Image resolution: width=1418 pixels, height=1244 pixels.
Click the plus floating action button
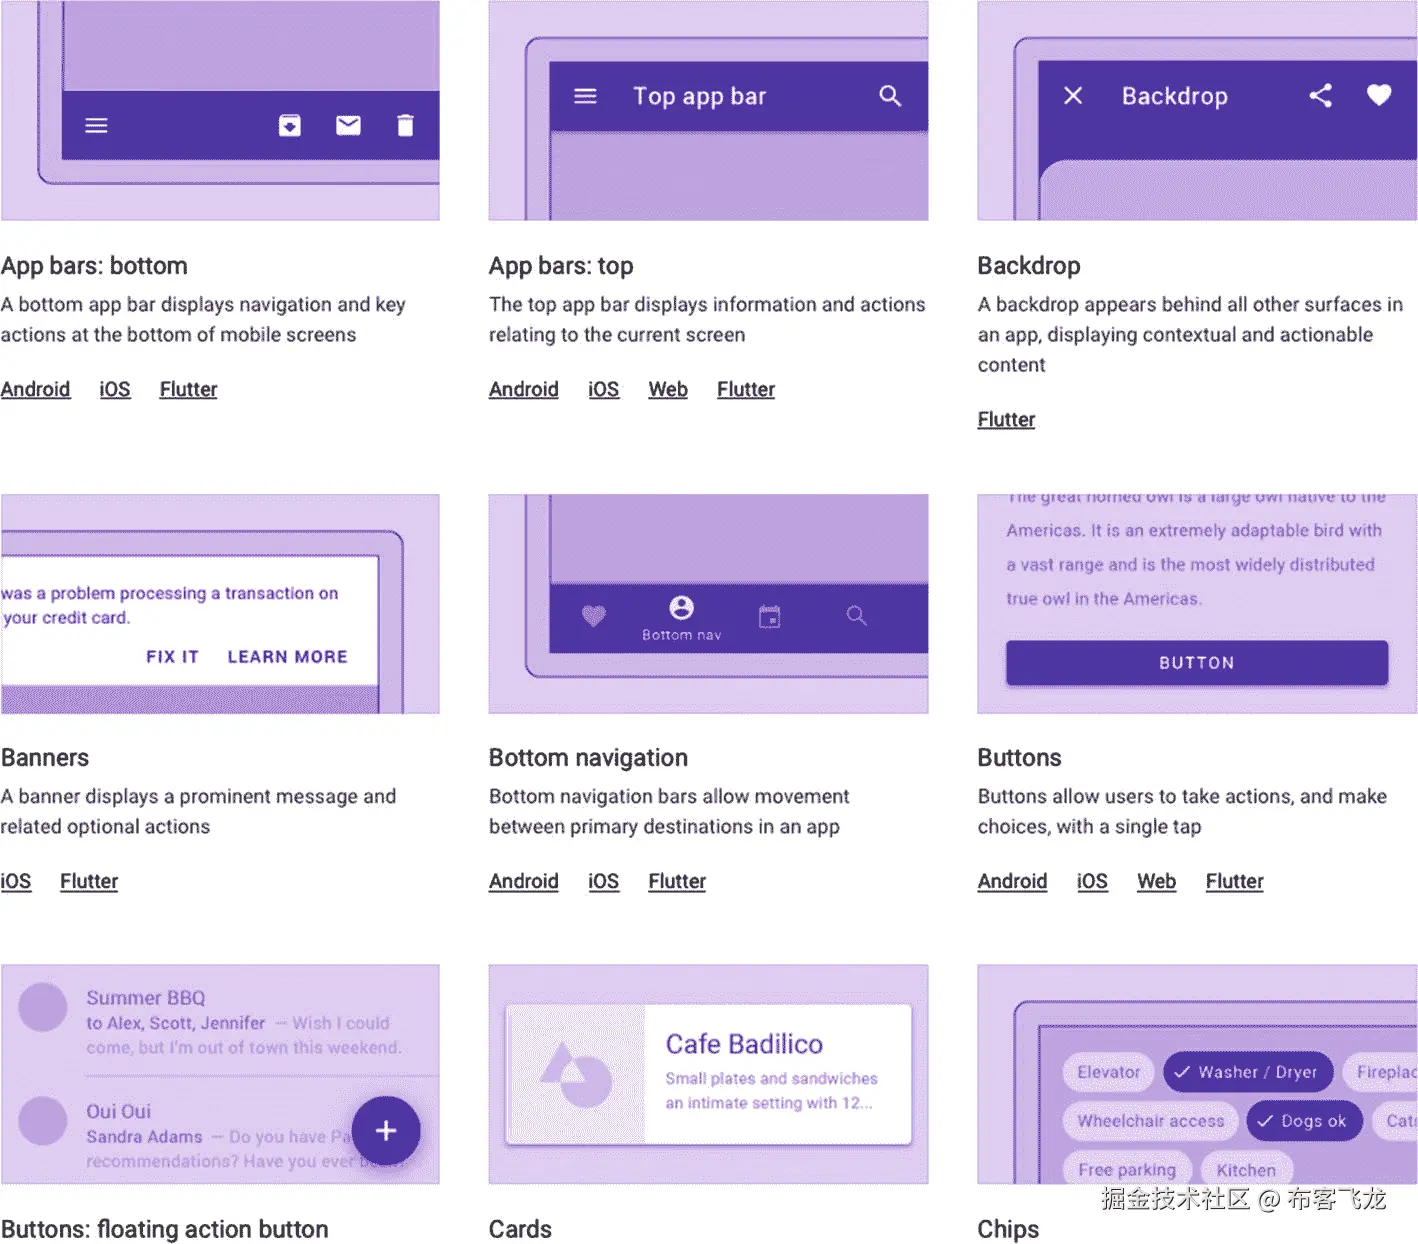tap(386, 1131)
